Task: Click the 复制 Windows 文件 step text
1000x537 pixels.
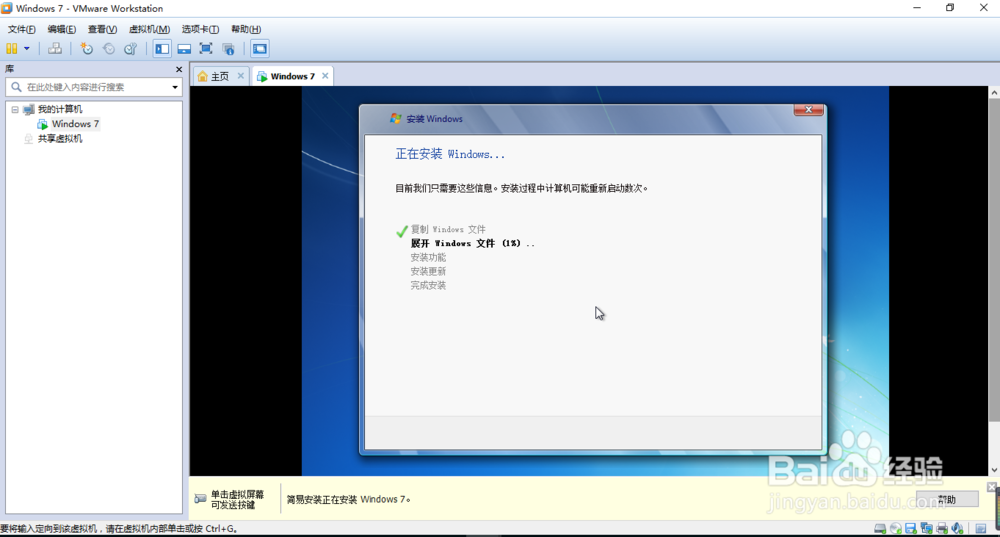Action: pos(448,230)
